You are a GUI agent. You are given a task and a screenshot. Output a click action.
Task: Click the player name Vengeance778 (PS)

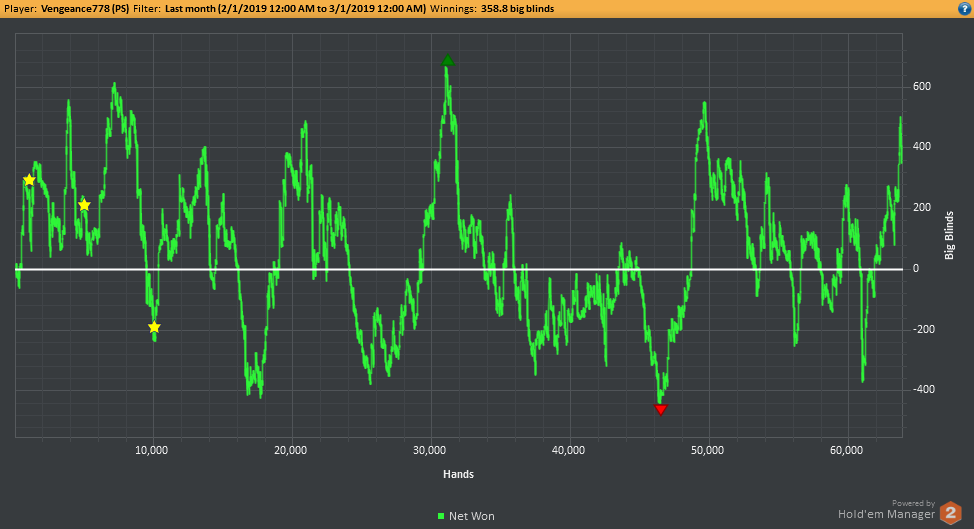(x=85, y=9)
